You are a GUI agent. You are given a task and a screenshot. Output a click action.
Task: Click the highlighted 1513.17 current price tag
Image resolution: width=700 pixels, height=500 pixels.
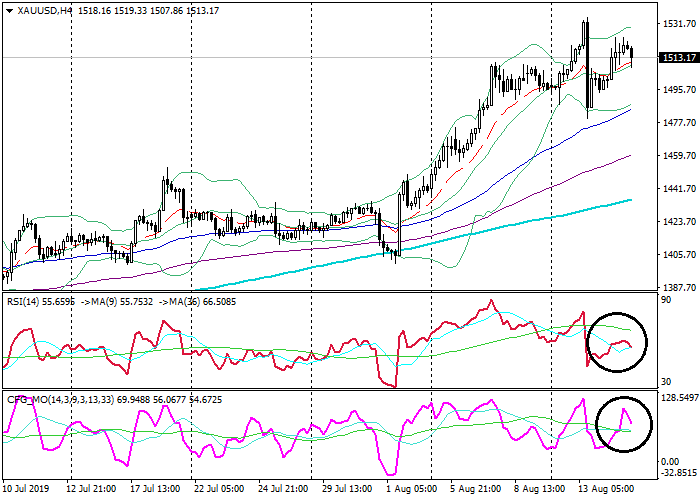(677, 58)
